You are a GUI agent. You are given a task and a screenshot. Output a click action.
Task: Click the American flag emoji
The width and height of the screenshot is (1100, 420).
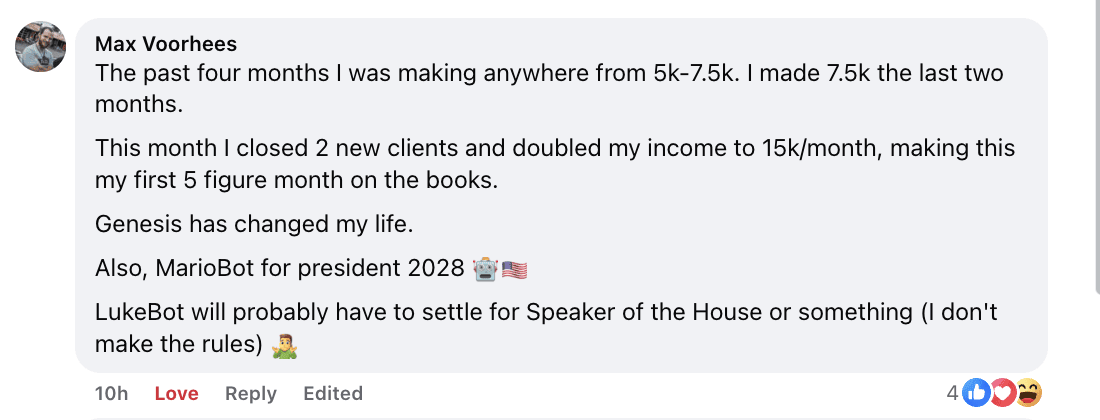(513, 269)
